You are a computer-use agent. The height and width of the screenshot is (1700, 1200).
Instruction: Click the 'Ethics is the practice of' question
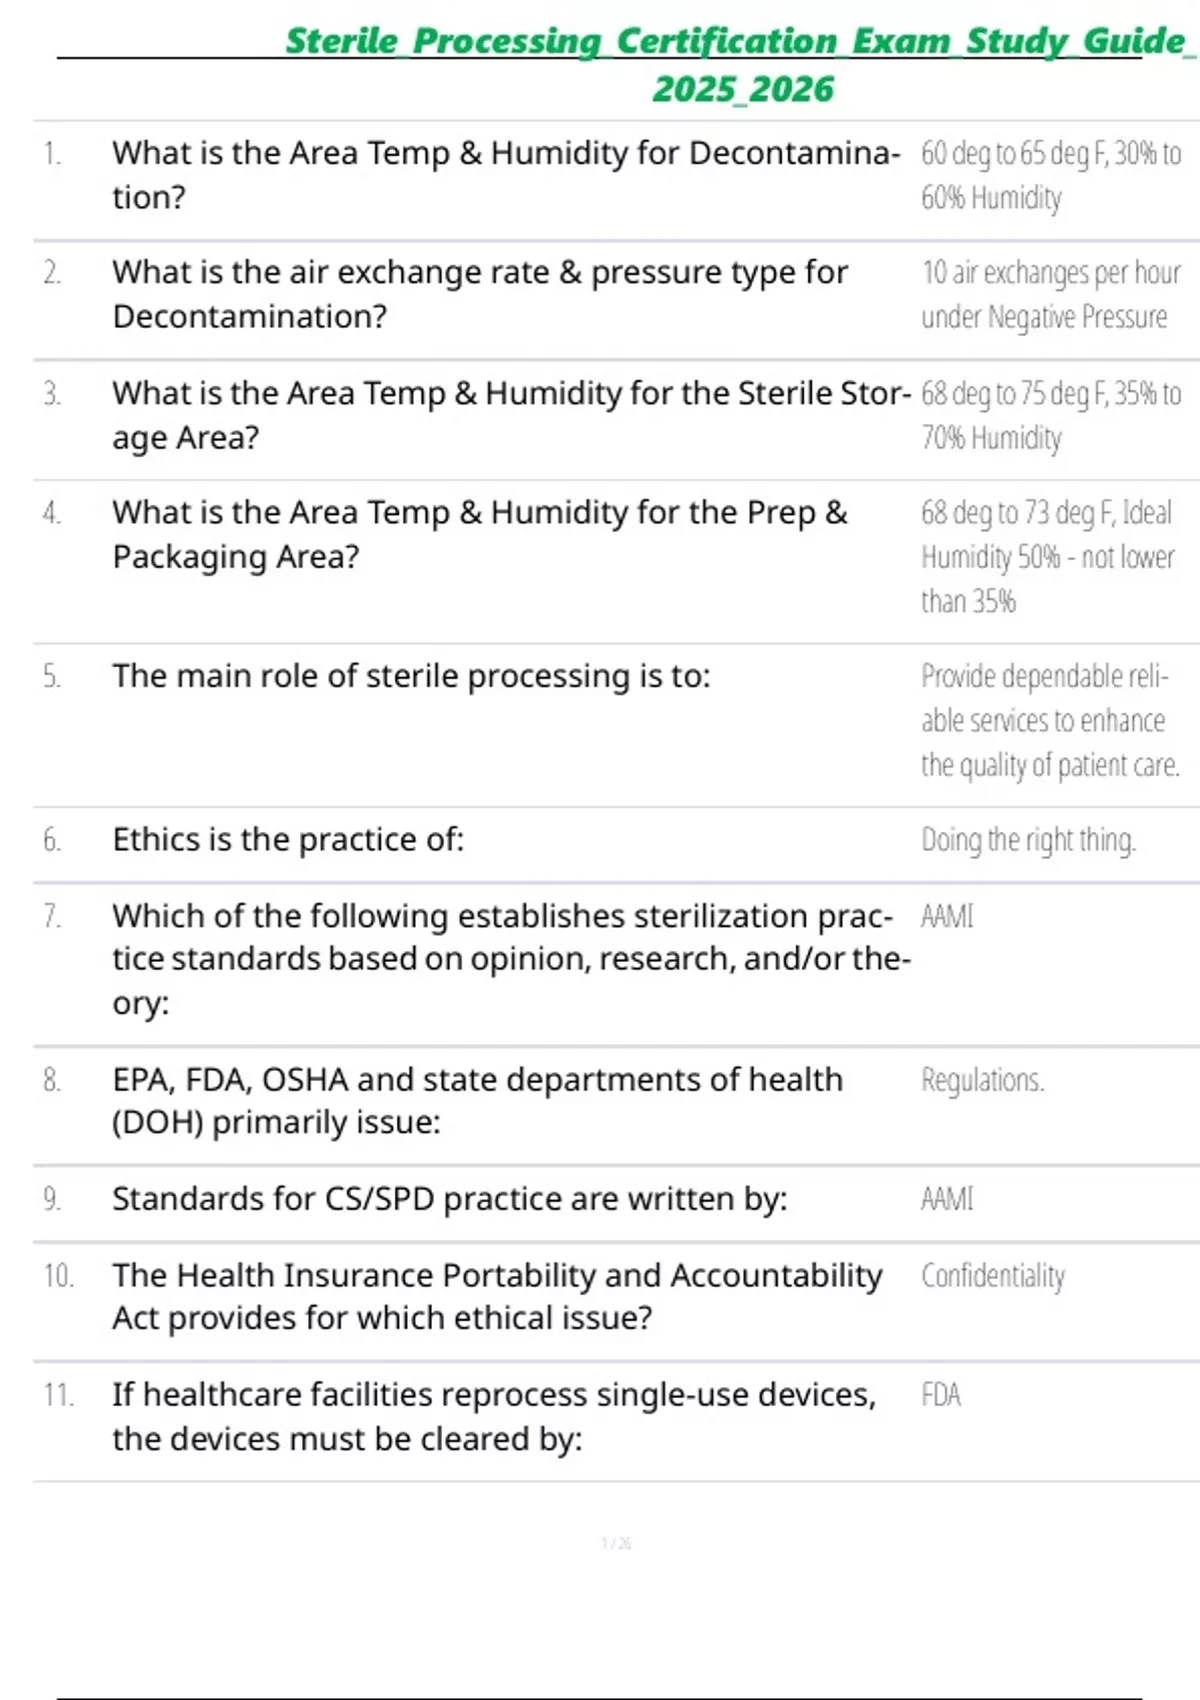(x=288, y=840)
